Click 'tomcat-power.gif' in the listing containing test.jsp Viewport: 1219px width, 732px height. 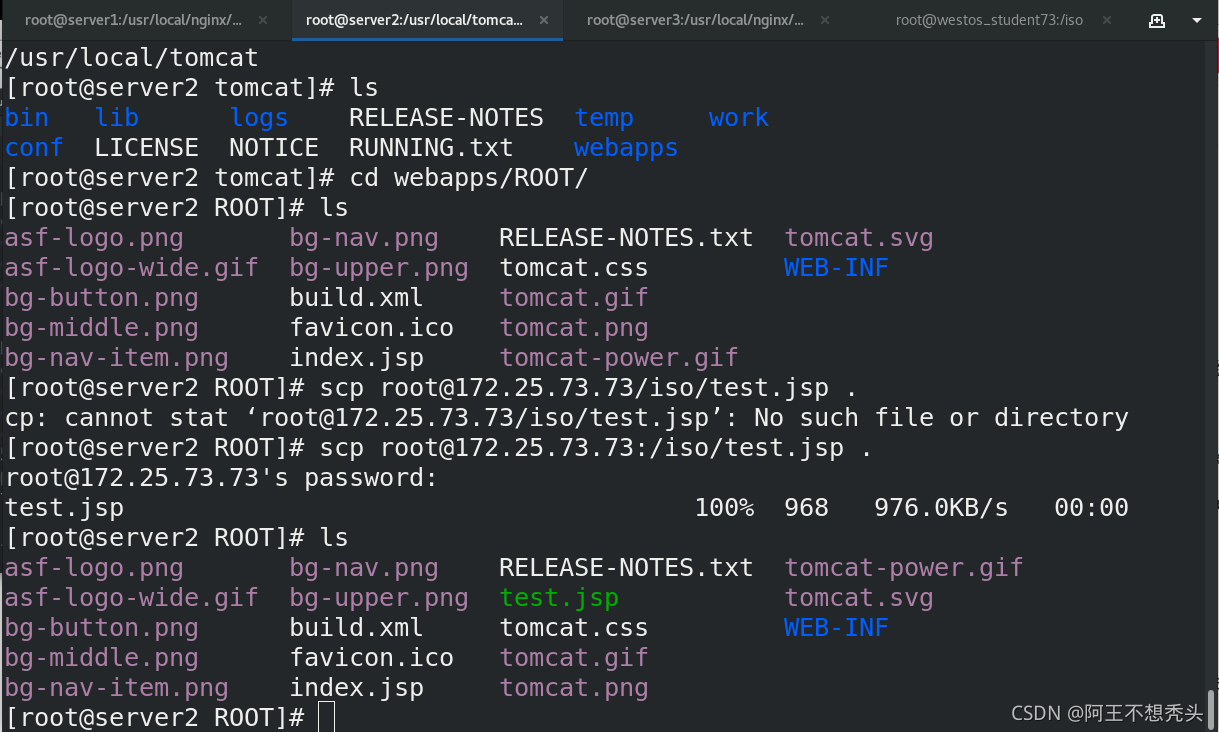[x=904, y=568]
